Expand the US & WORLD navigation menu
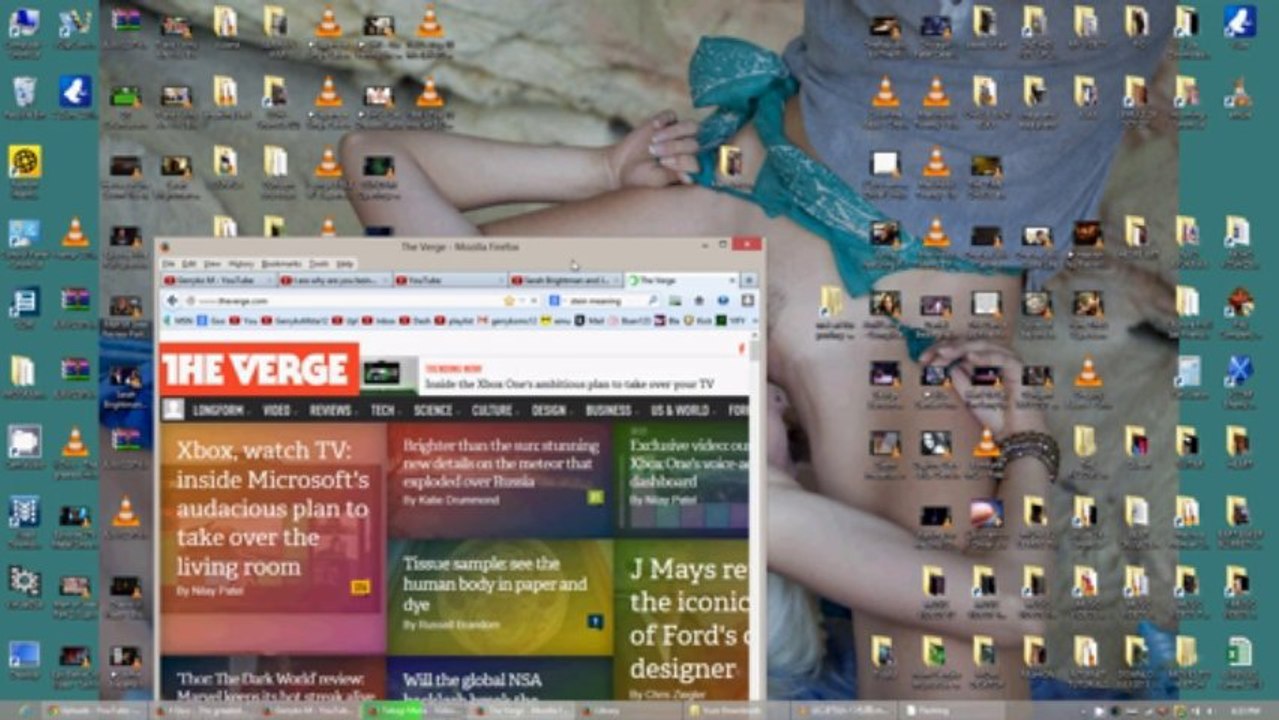1279x720 pixels. tap(683, 410)
